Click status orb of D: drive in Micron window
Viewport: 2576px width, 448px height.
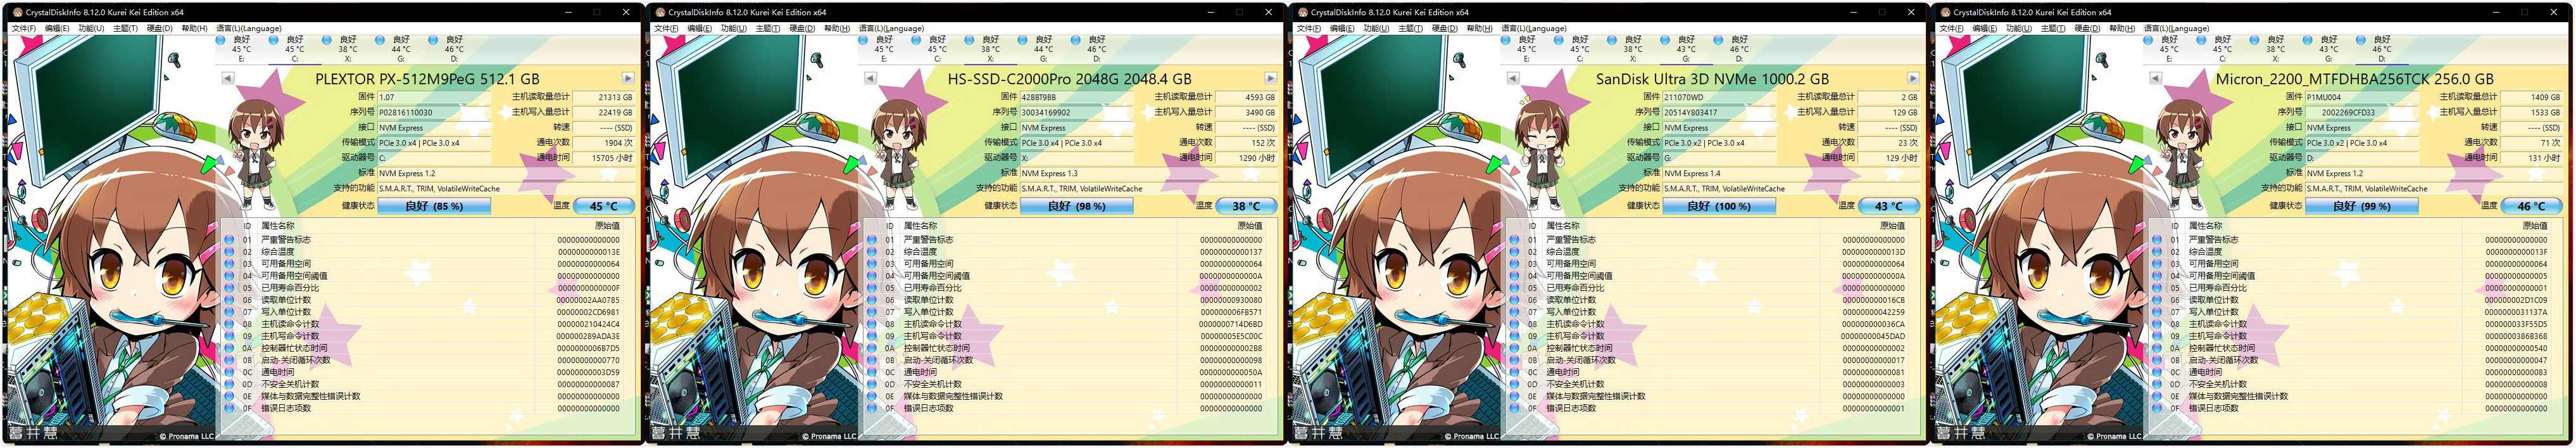click(x=2361, y=40)
